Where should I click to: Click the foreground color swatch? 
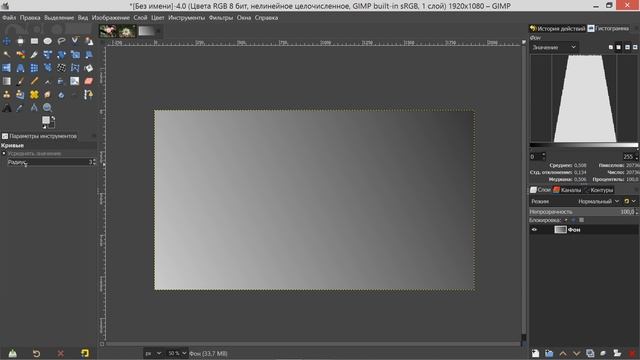(x=45, y=120)
